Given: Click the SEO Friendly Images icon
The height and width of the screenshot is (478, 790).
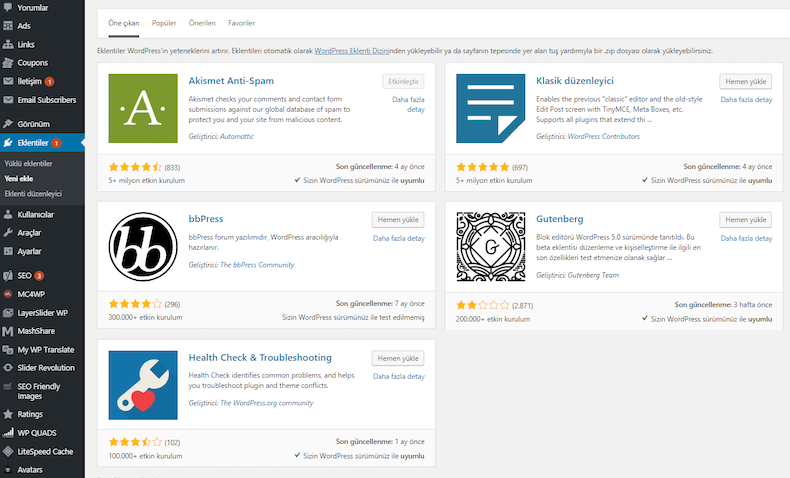Looking at the screenshot, I should click(8, 387).
